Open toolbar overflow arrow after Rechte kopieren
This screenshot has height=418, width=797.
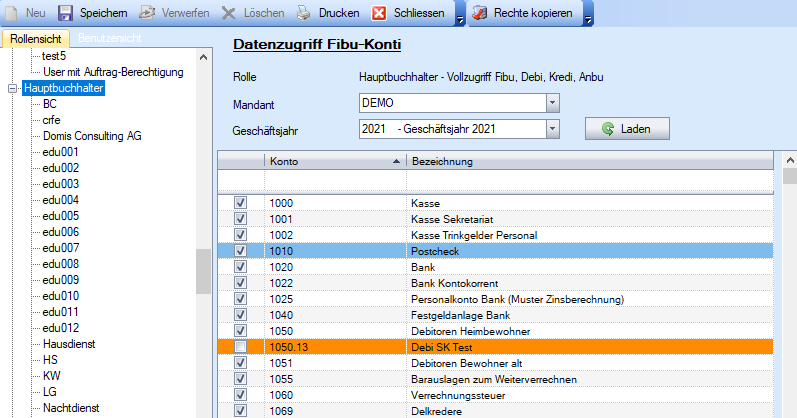(588, 20)
